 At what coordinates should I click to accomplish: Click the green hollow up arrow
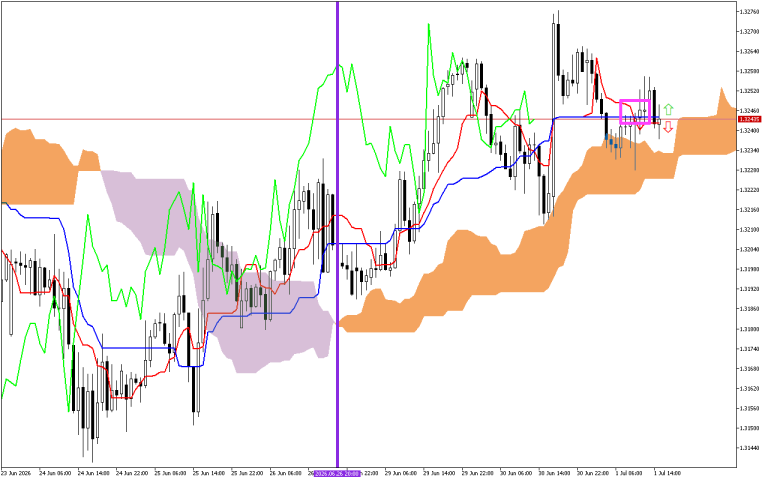669,110
